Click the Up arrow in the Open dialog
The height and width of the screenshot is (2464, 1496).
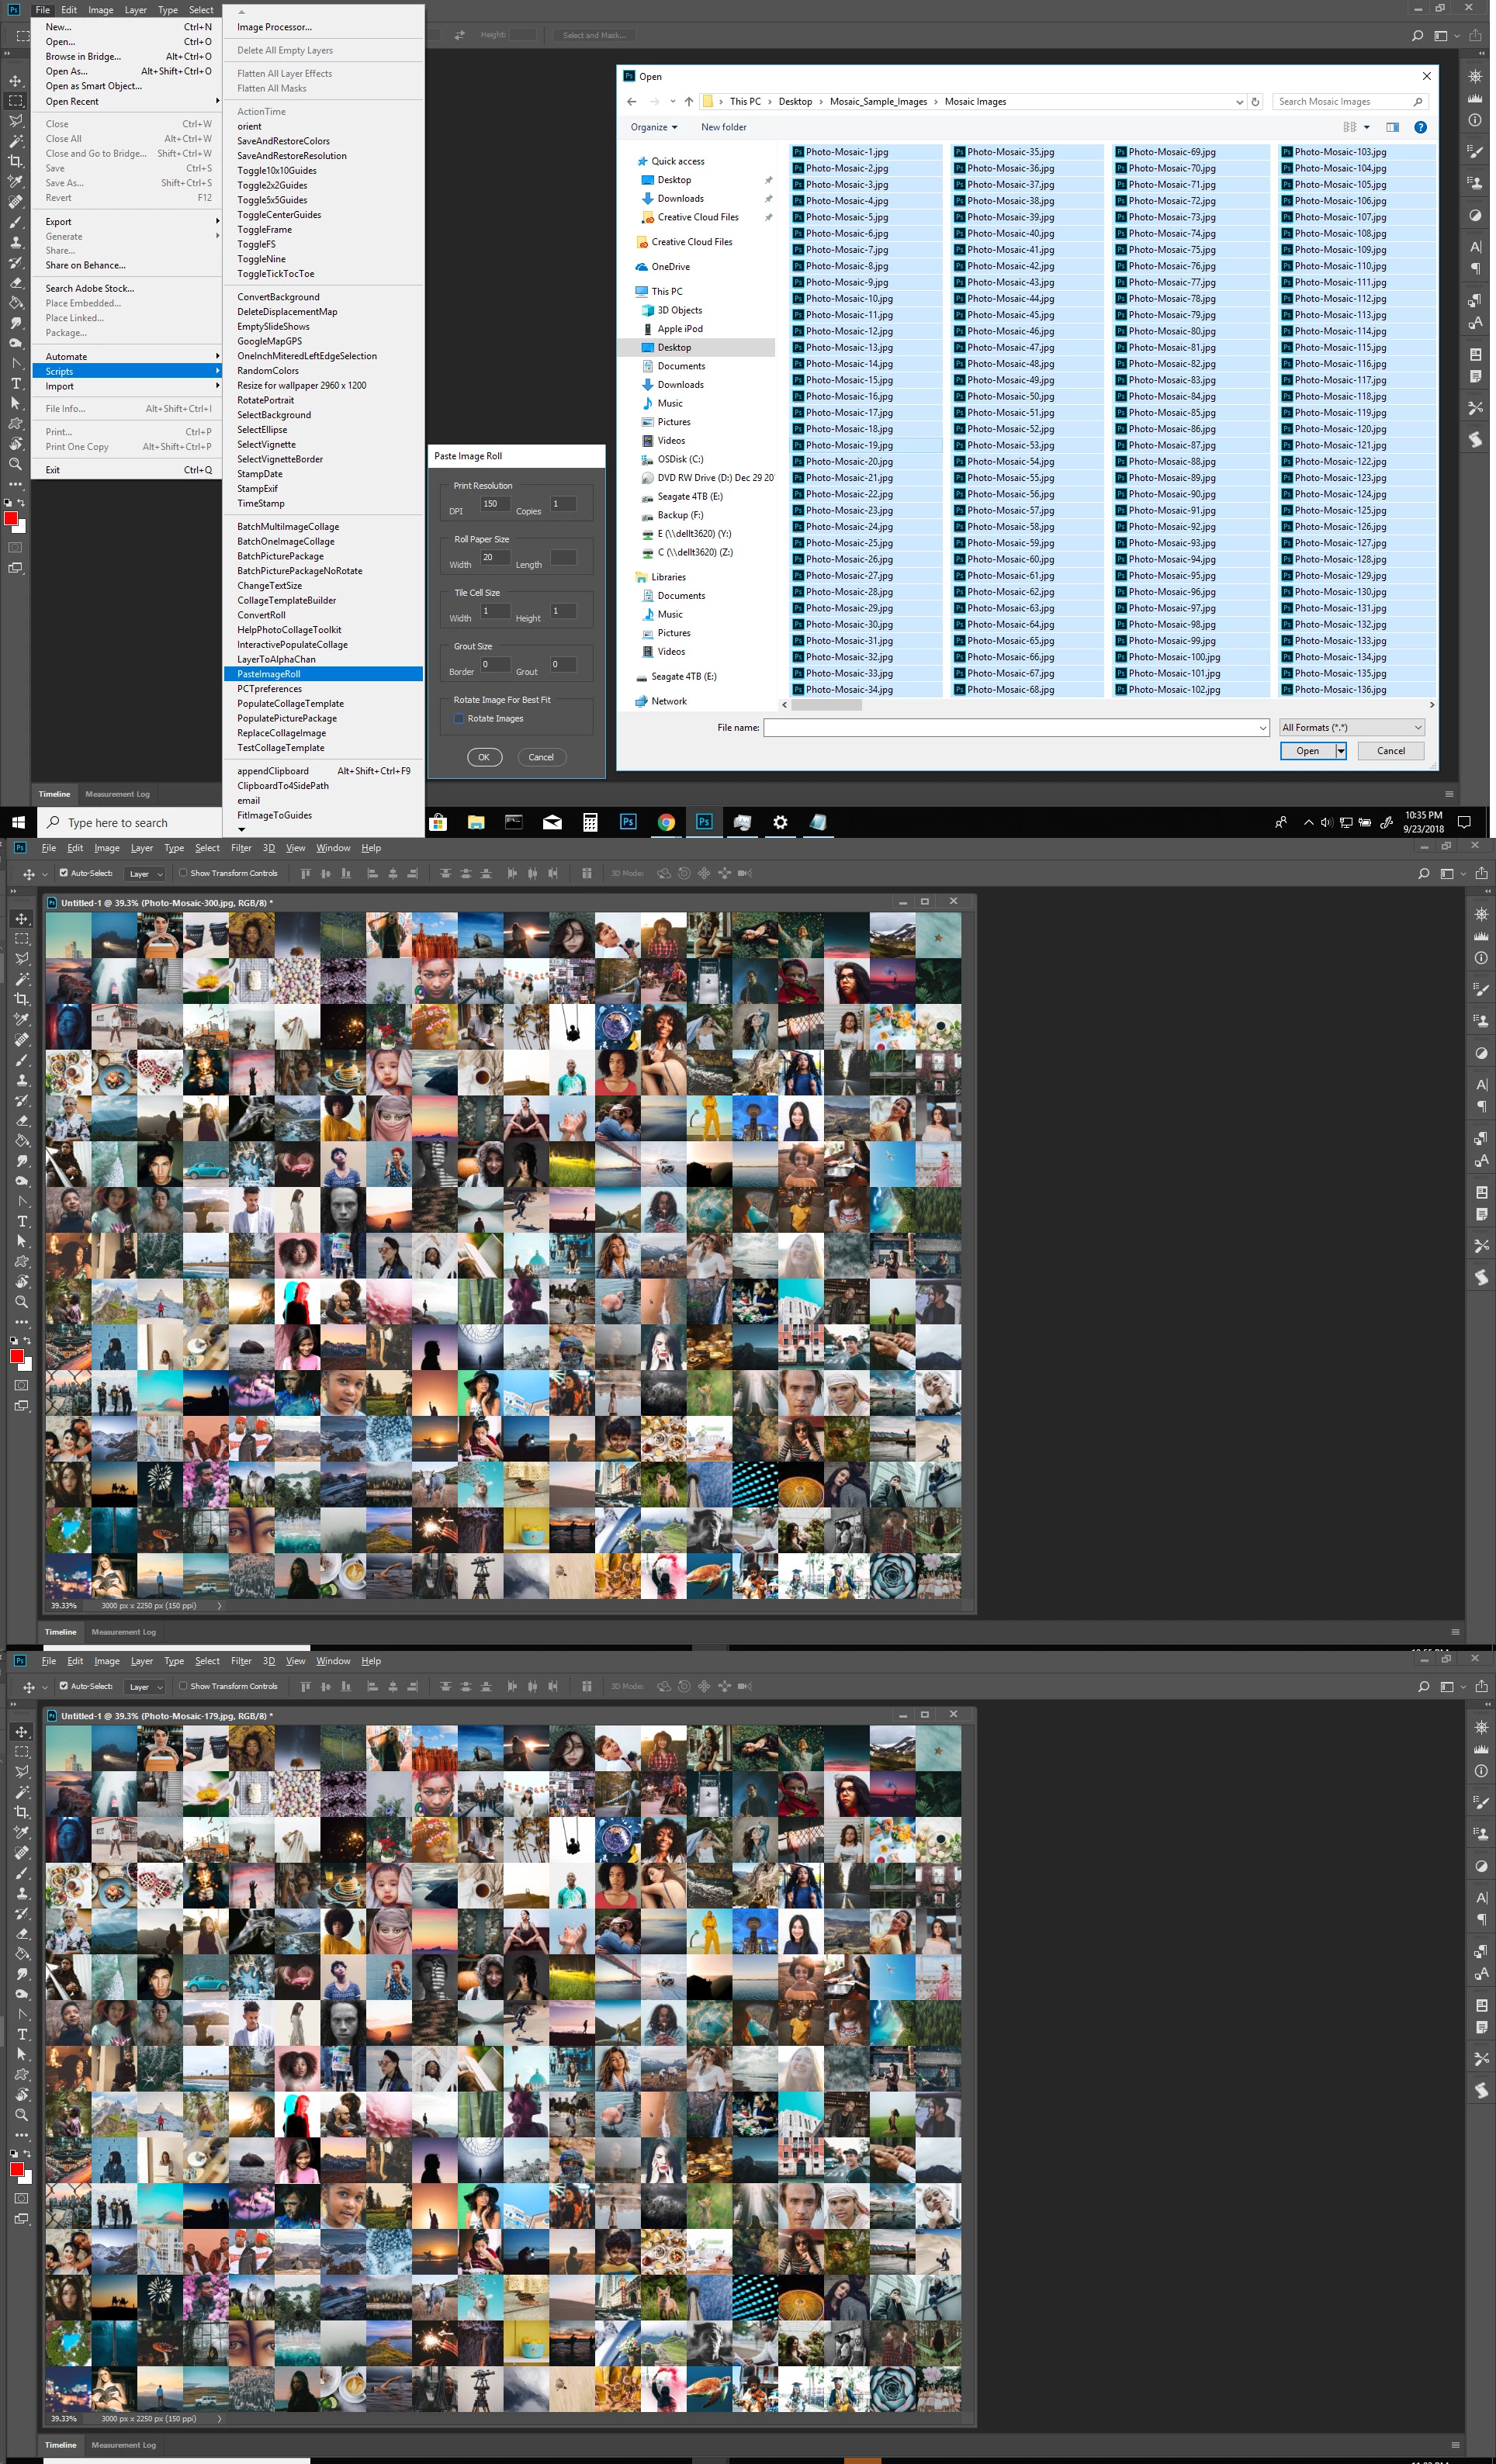688,102
